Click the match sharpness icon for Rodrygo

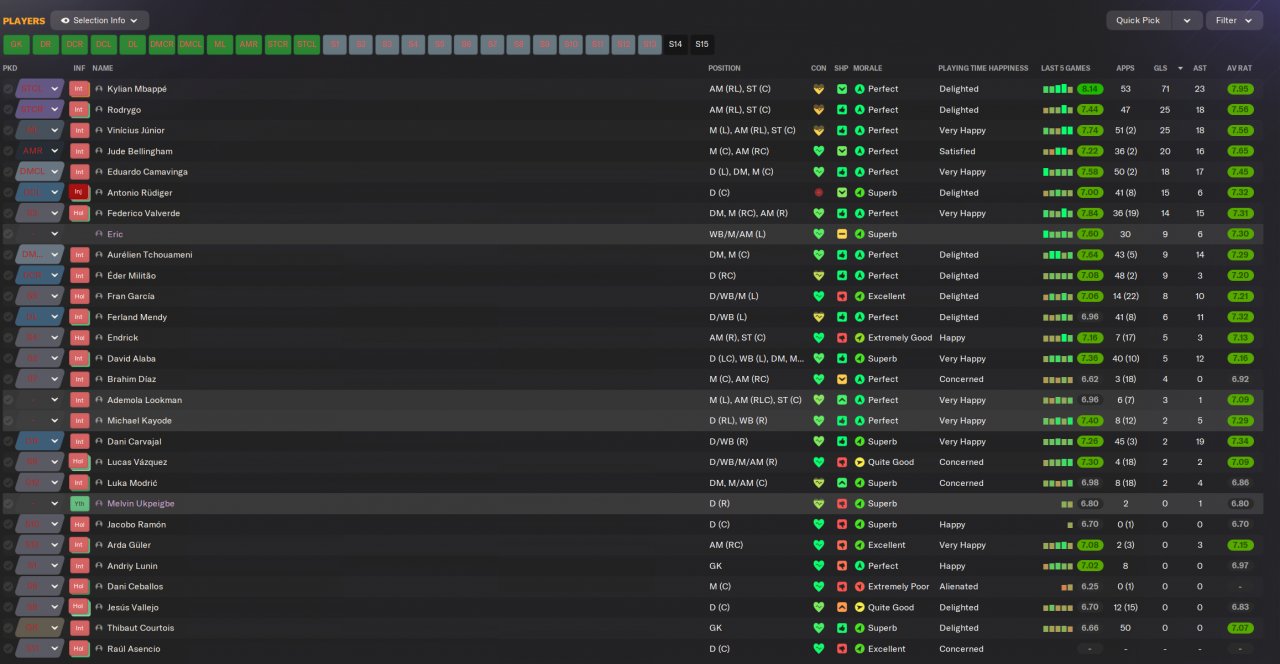pos(842,110)
